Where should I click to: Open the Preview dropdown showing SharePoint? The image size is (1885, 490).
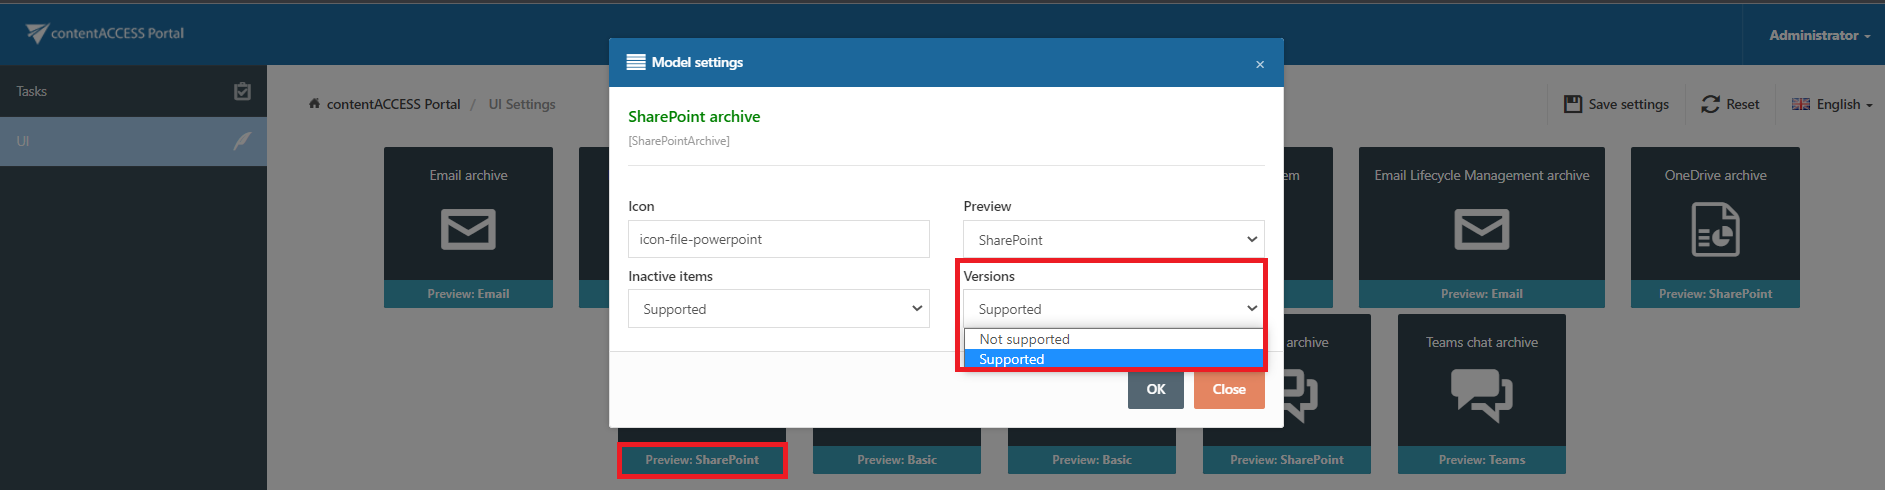pos(1113,240)
